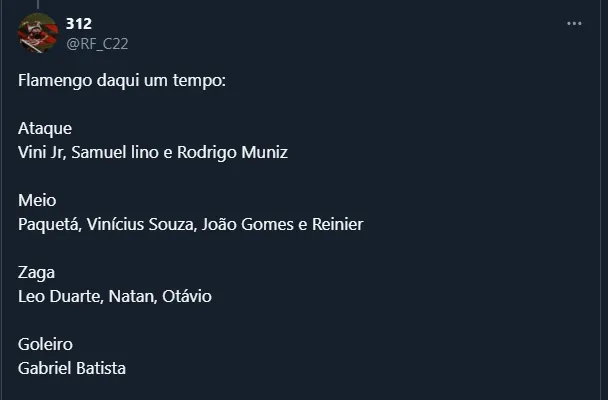Open the profile via display name 312
This screenshot has height=400, width=608.
tap(79, 23)
